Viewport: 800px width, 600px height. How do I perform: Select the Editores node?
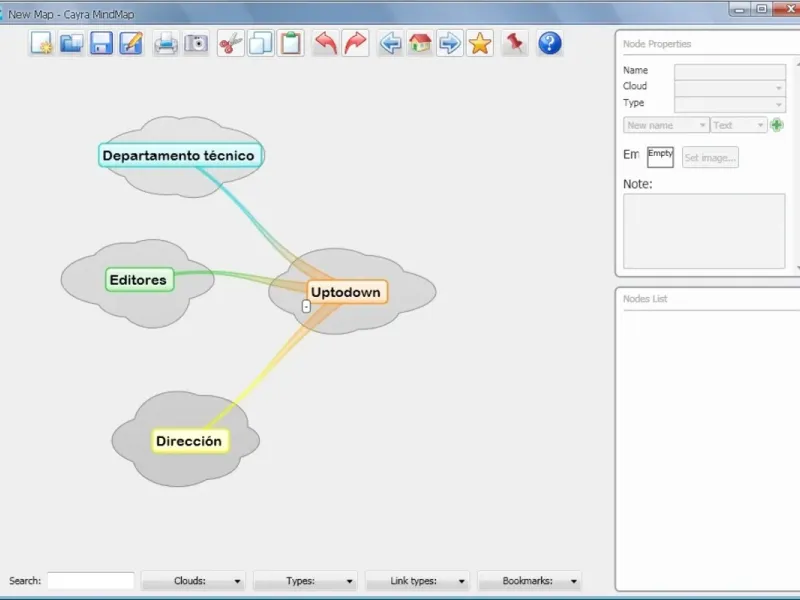coord(139,280)
